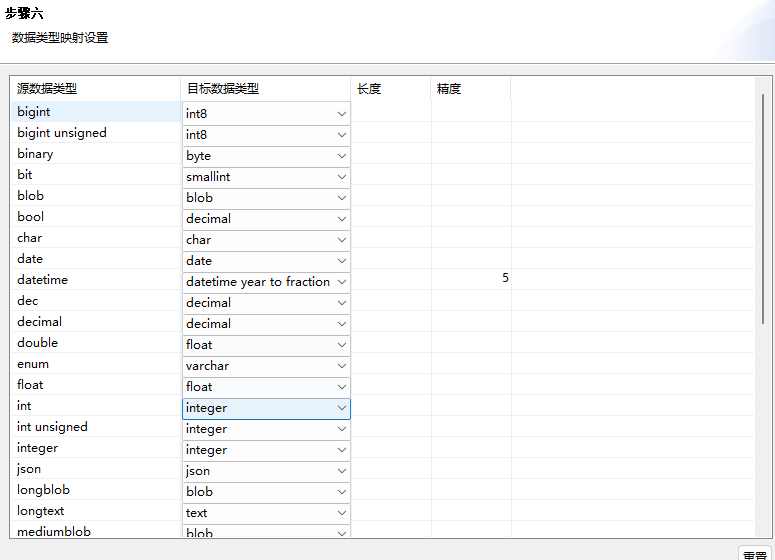Image resolution: width=775 pixels, height=560 pixels.
Task: Click the 目标数据类型 column header
Action: pyautogui.click(x=266, y=89)
